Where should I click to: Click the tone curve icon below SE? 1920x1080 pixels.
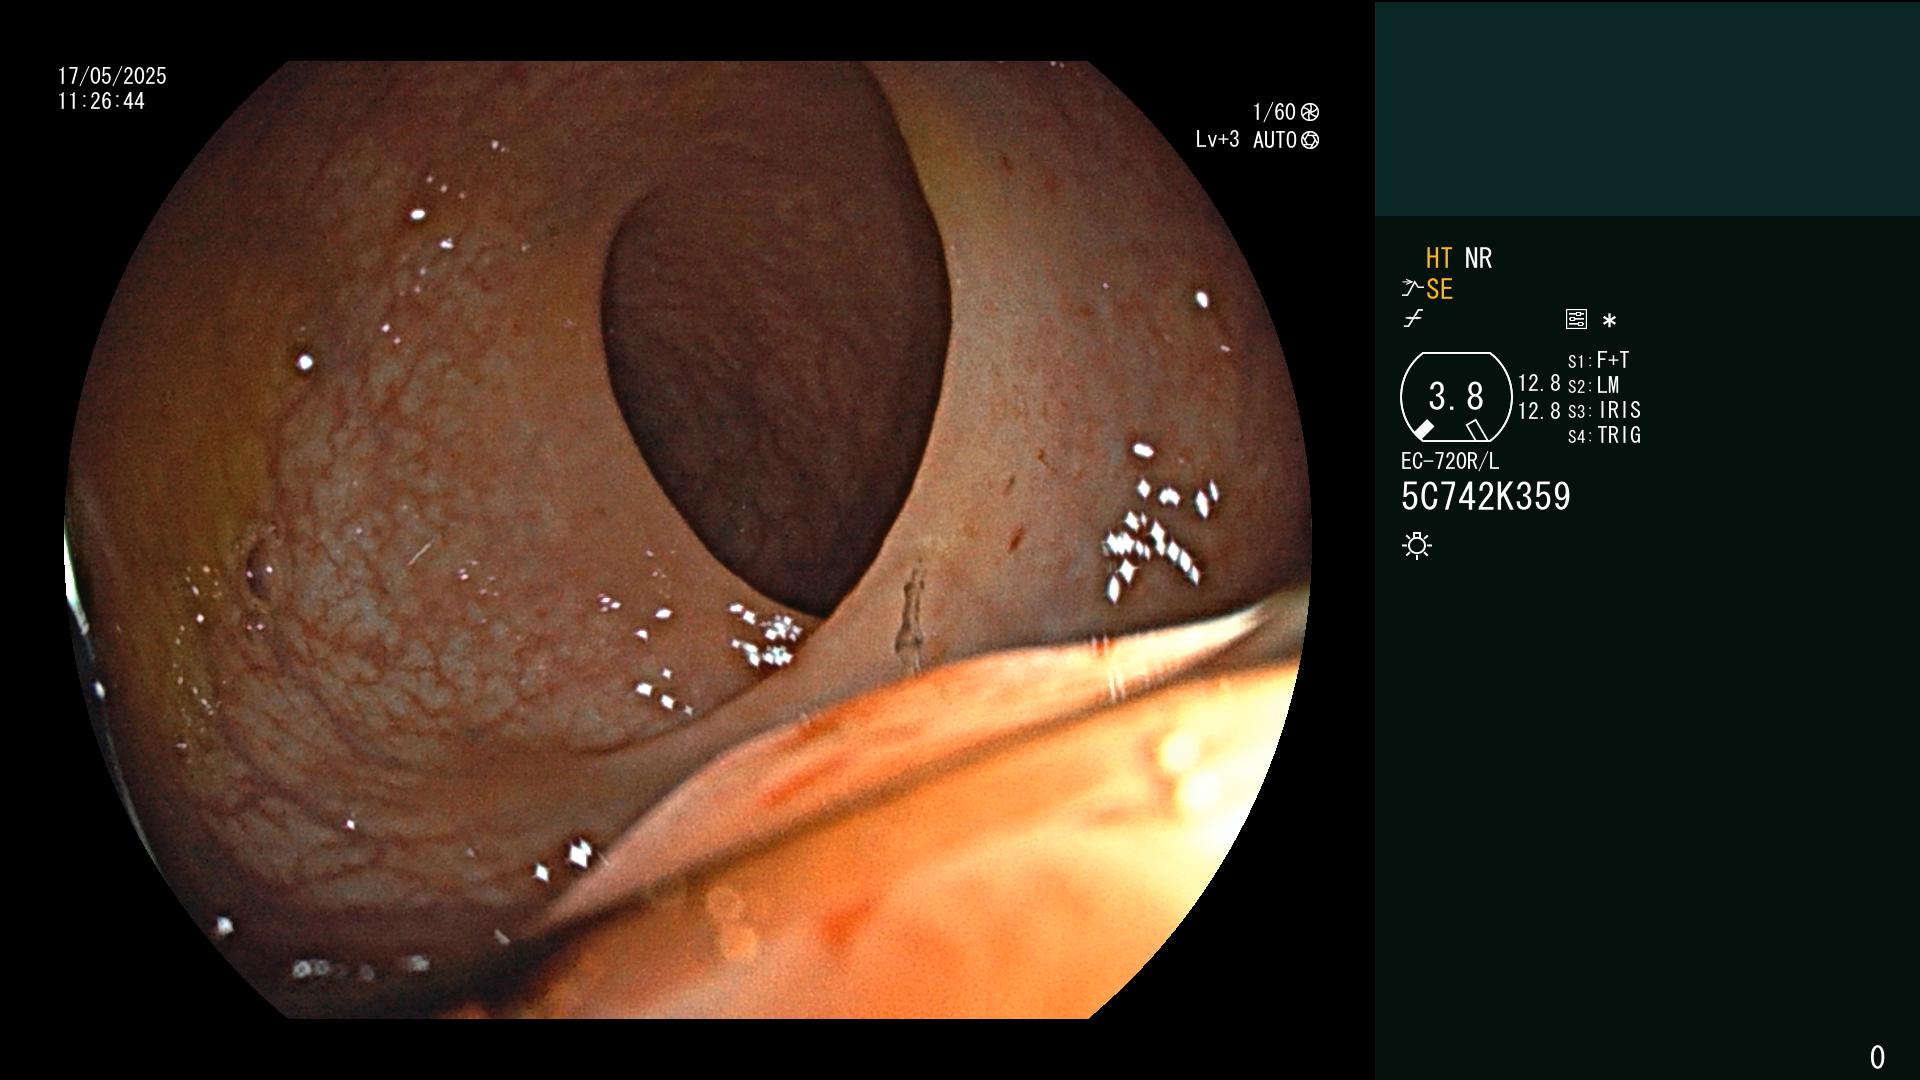pyautogui.click(x=1413, y=319)
